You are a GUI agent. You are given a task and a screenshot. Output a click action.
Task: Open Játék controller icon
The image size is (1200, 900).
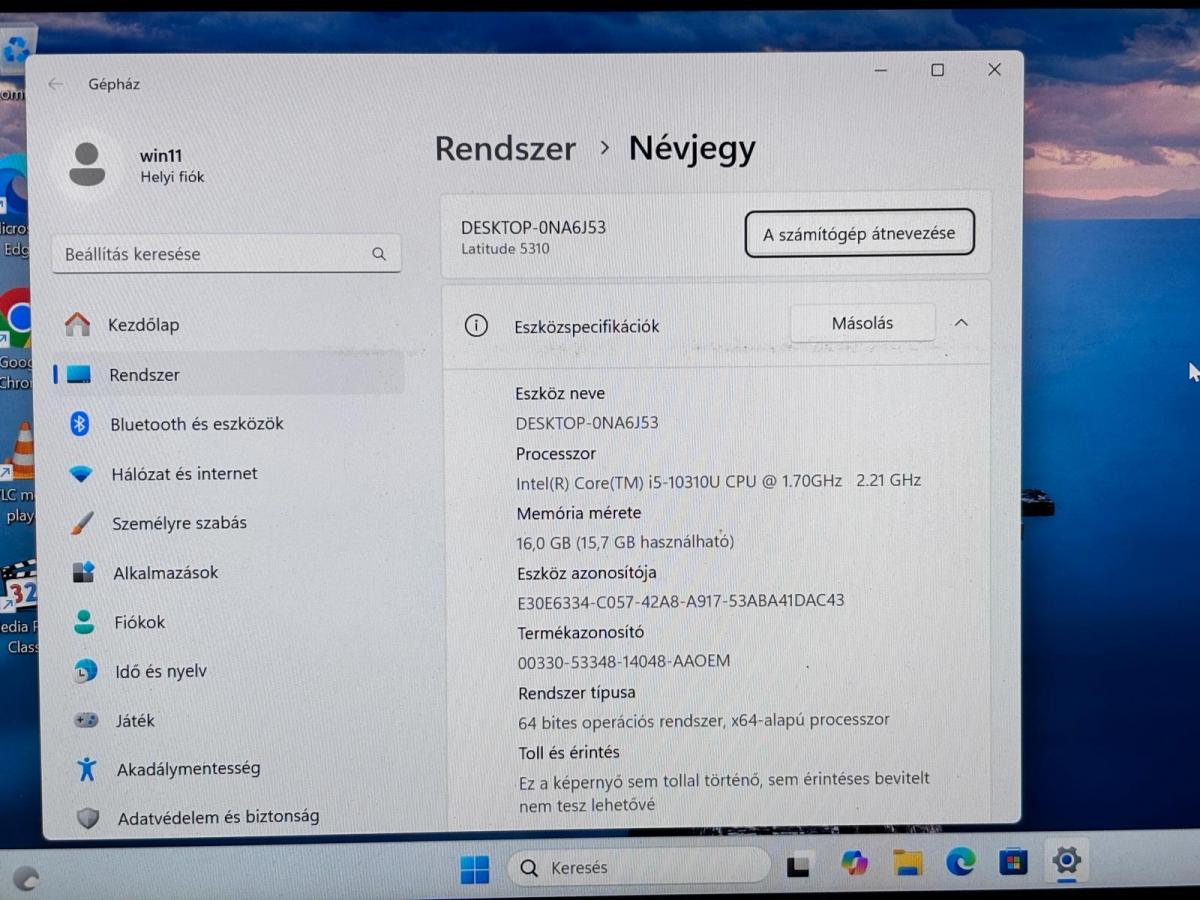click(86, 720)
